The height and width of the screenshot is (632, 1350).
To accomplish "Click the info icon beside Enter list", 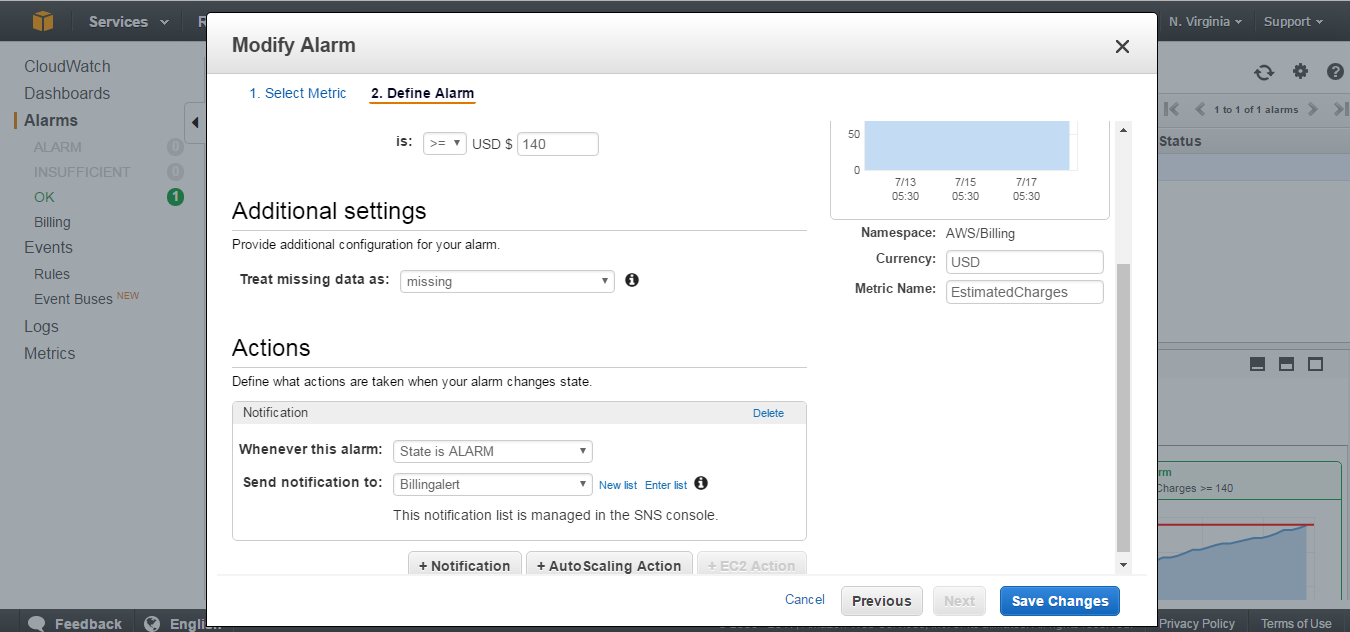I will pos(701,483).
